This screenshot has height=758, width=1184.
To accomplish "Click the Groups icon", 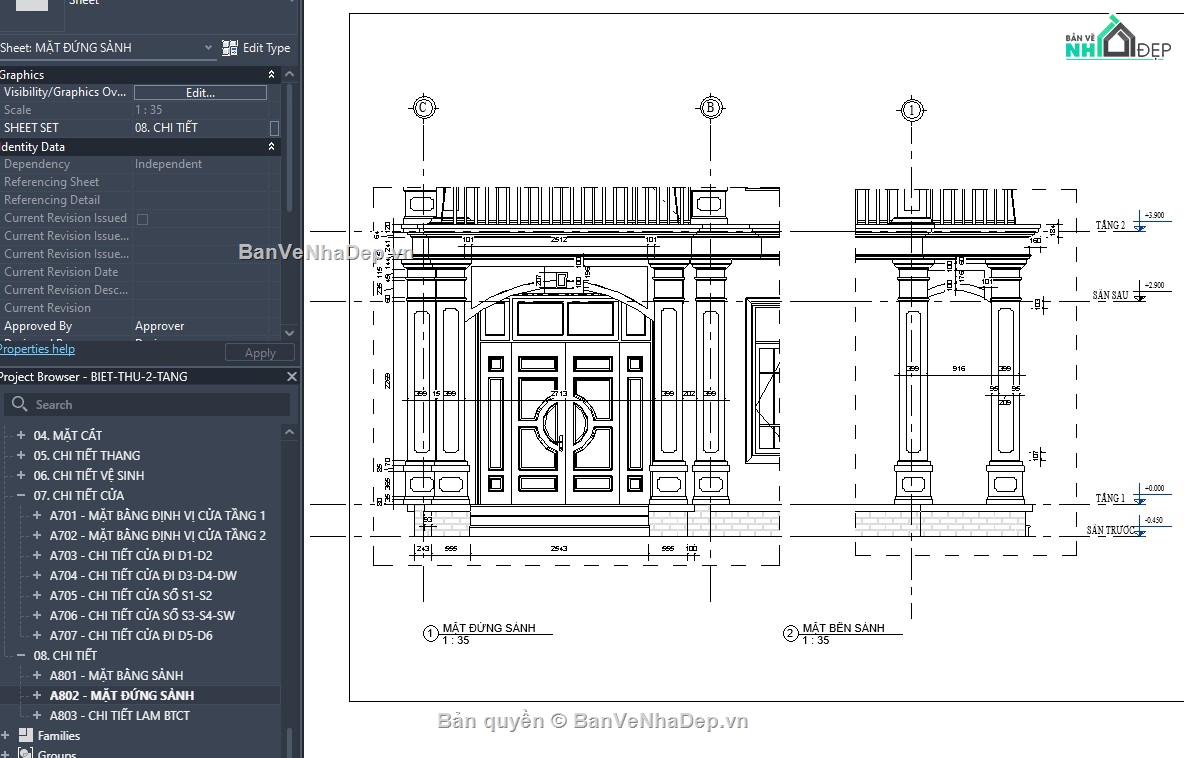I will pos(26,753).
